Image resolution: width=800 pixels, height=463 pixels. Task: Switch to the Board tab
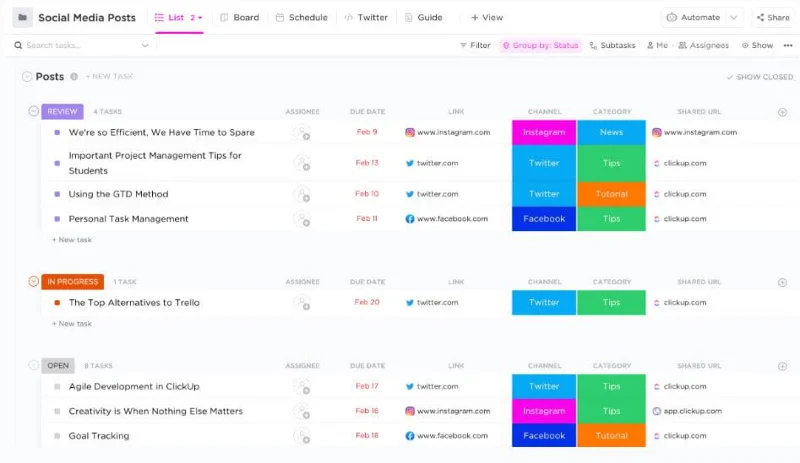click(239, 17)
